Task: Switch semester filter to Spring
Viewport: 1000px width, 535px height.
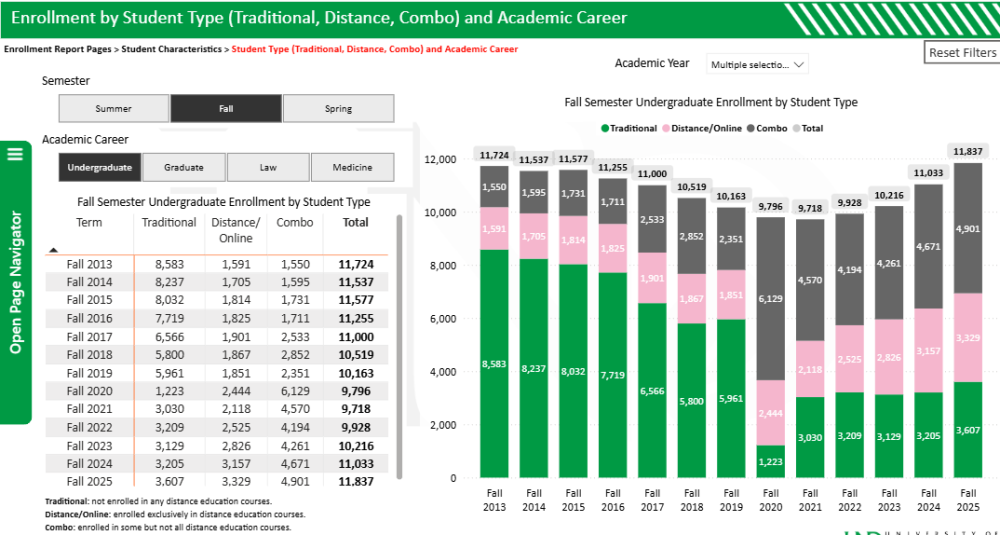Action: coord(338,108)
